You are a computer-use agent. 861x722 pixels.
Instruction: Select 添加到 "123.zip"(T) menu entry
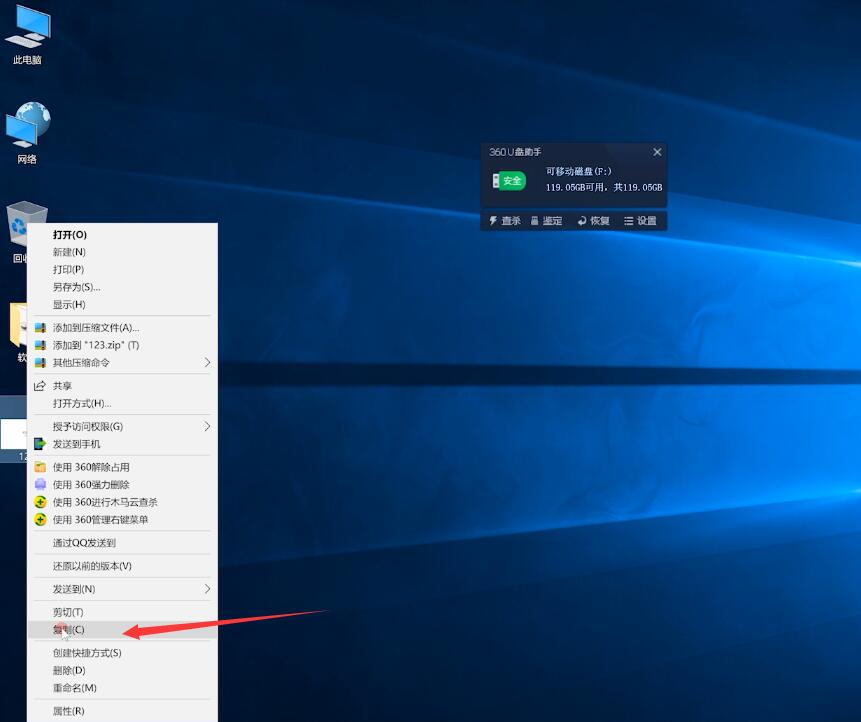pyautogui.click(x=122, y=345)
